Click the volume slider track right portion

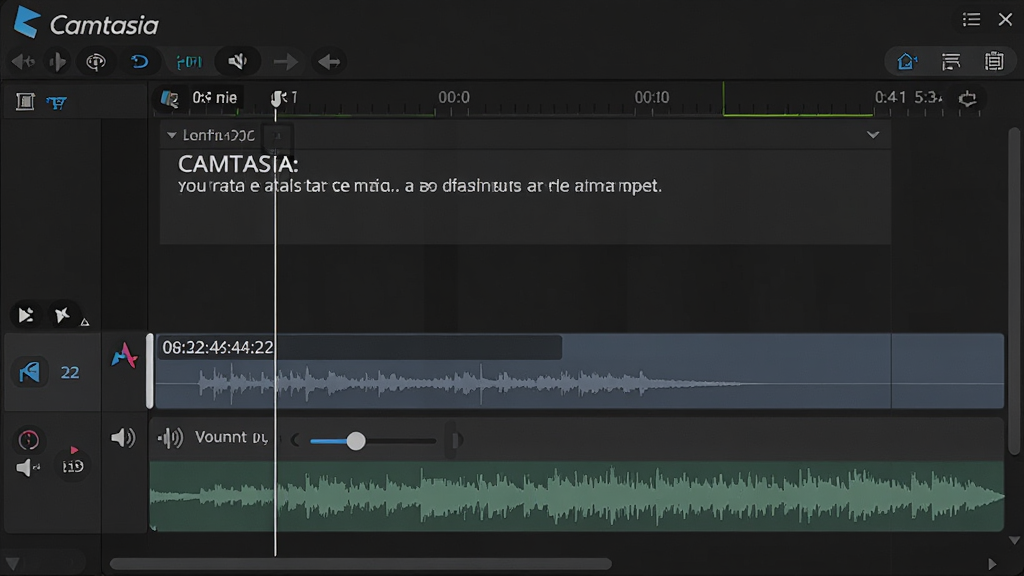click(x=400, y=441)
